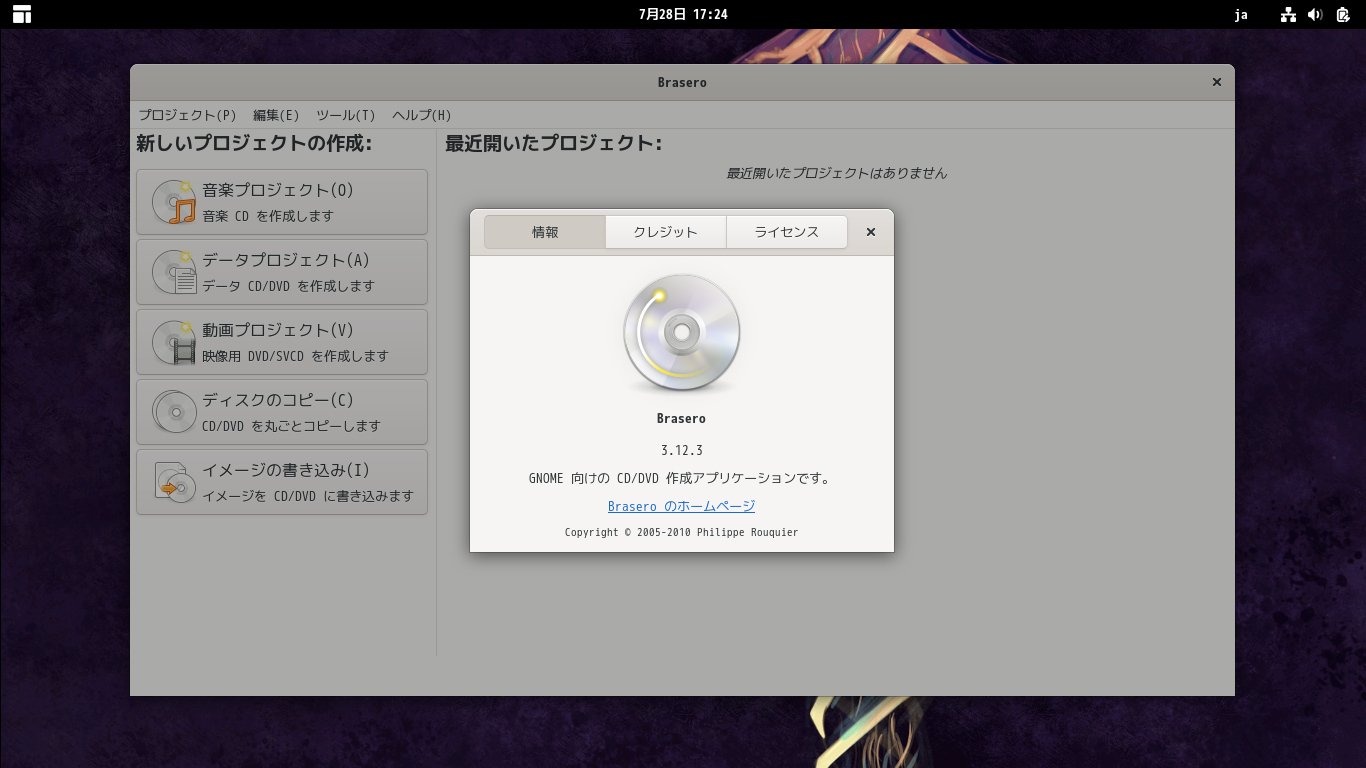Click the disc copy icon
1366x768 pixels.
[174, 412]
